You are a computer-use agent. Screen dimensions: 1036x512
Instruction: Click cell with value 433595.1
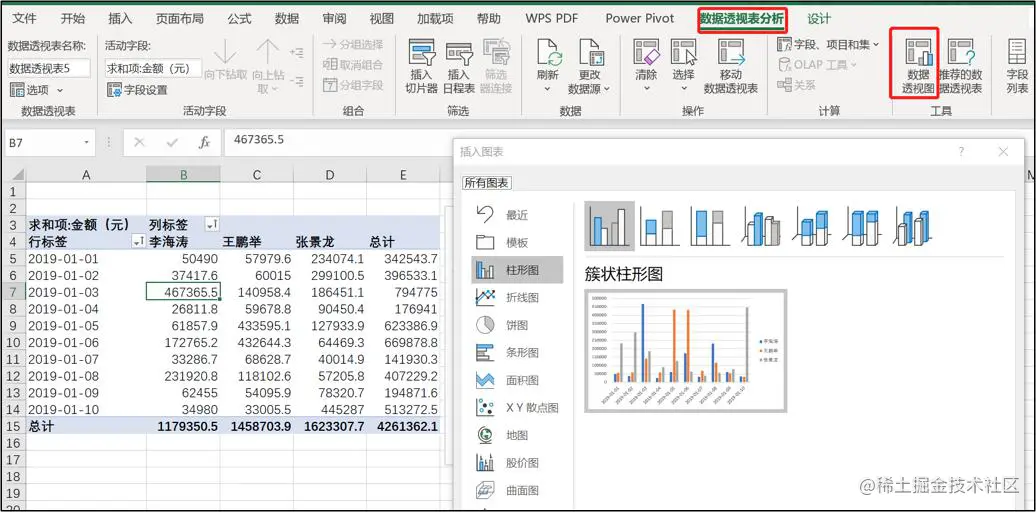point(258,326)
